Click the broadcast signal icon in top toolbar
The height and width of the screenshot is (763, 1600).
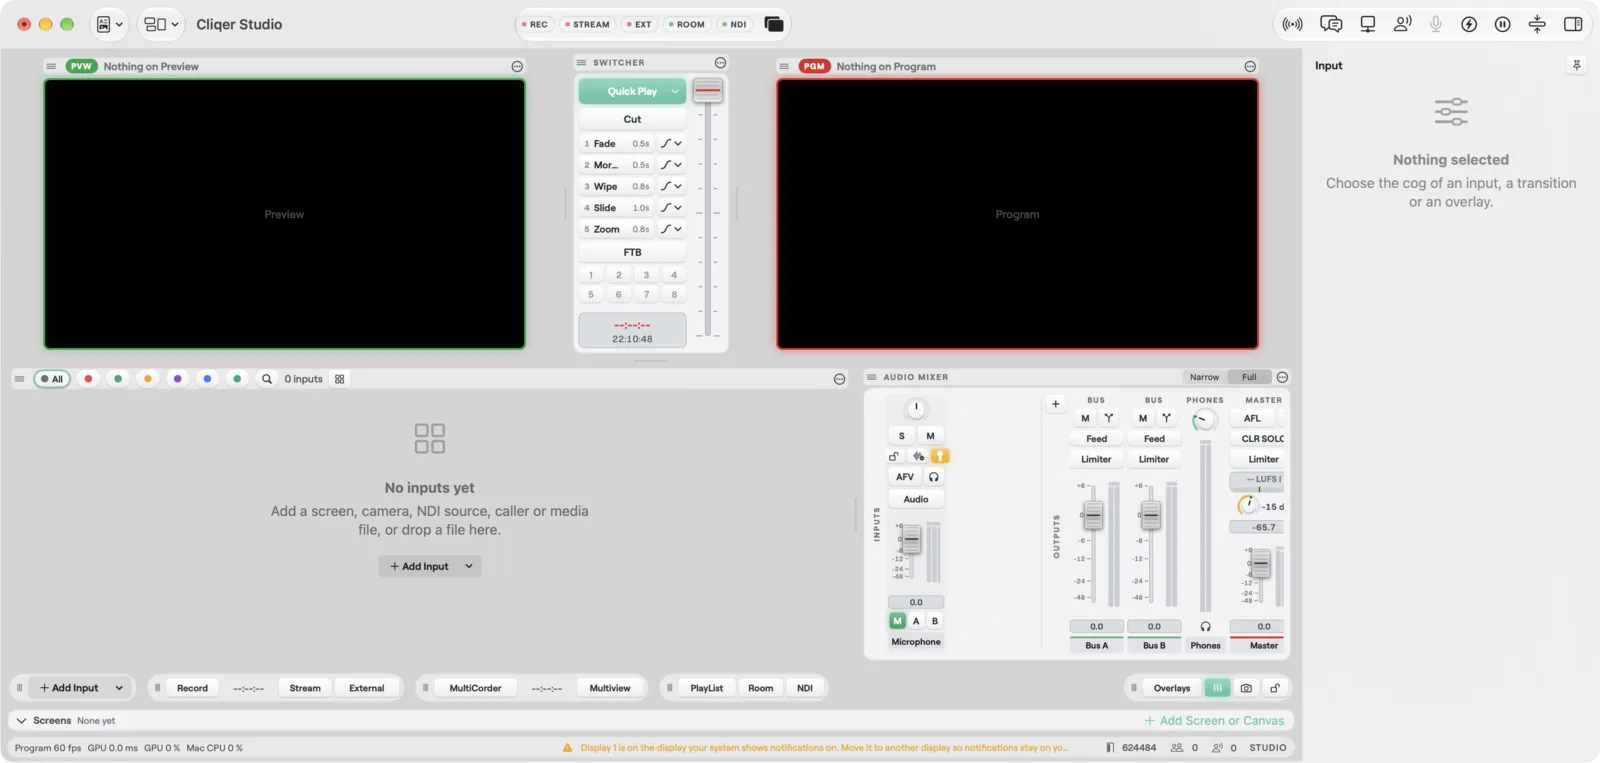pyautogui.click(x=1293, y=24)
